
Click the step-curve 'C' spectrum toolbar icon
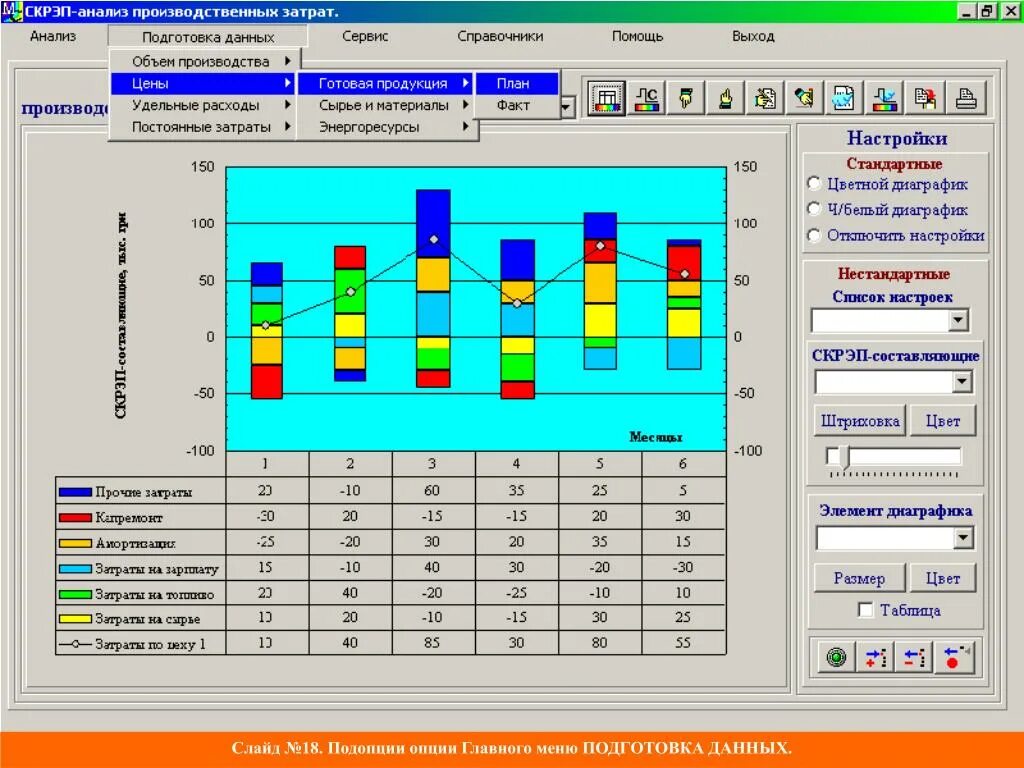pyautogui.click(x=647, y=99)
